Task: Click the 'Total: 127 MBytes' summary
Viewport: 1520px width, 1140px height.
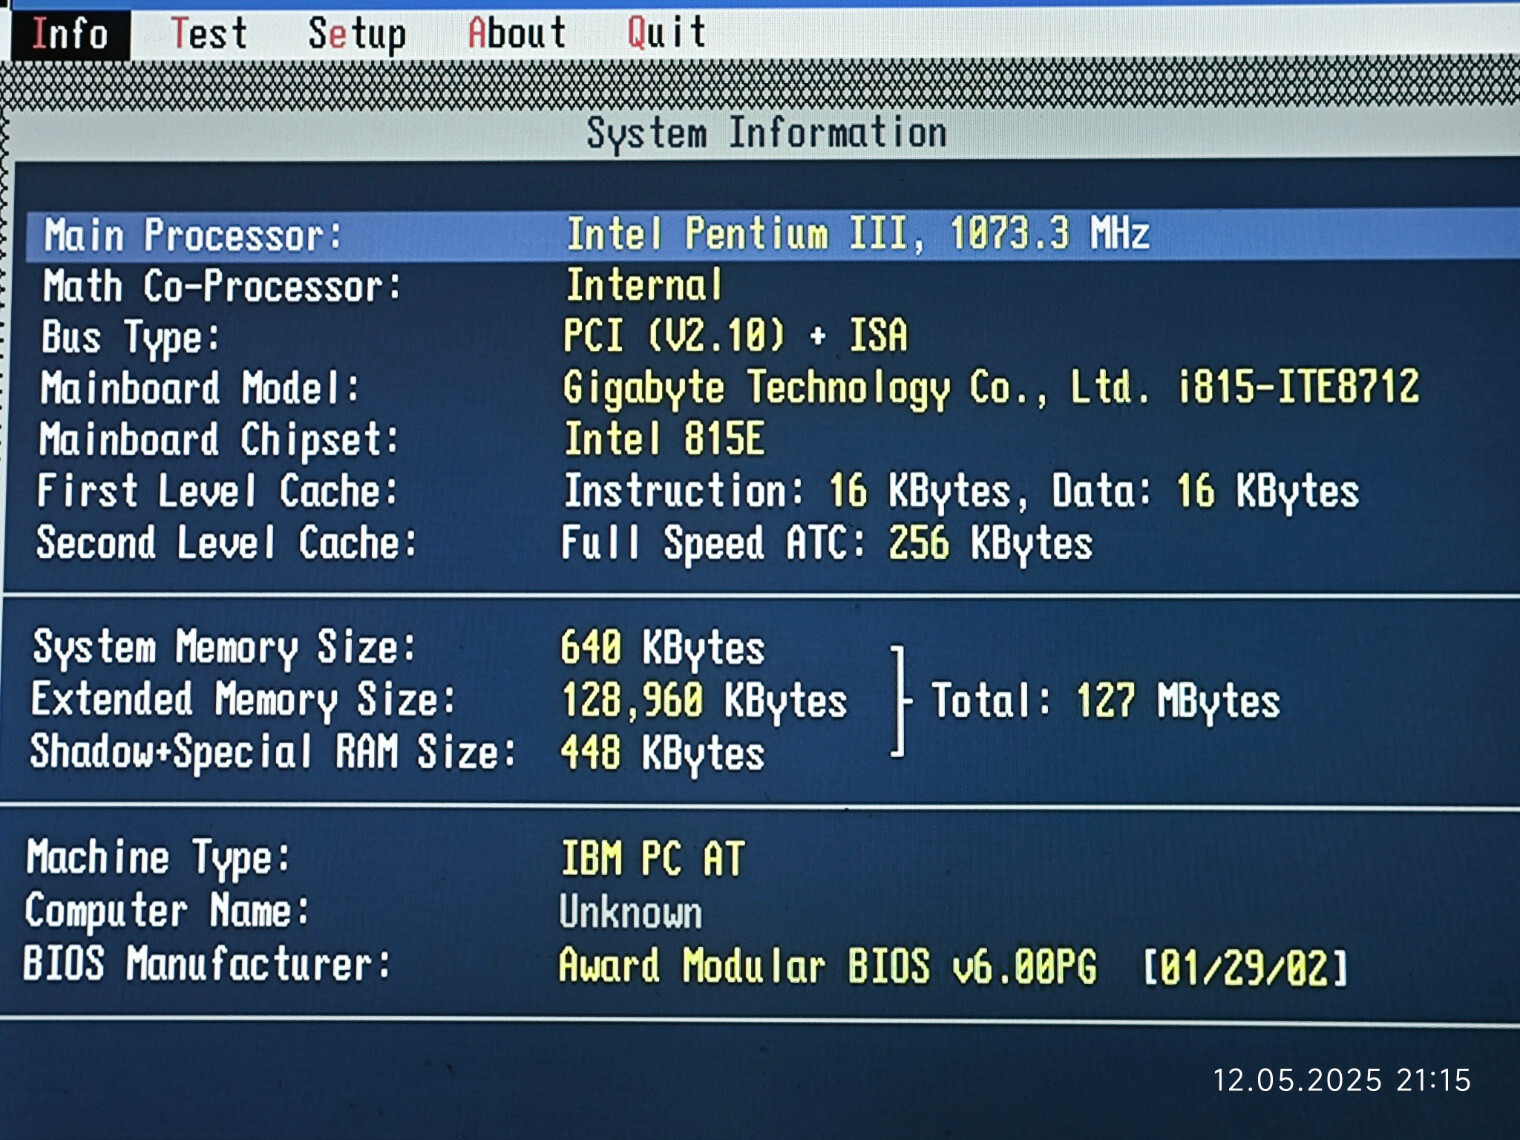Action: pos(1105,701)
